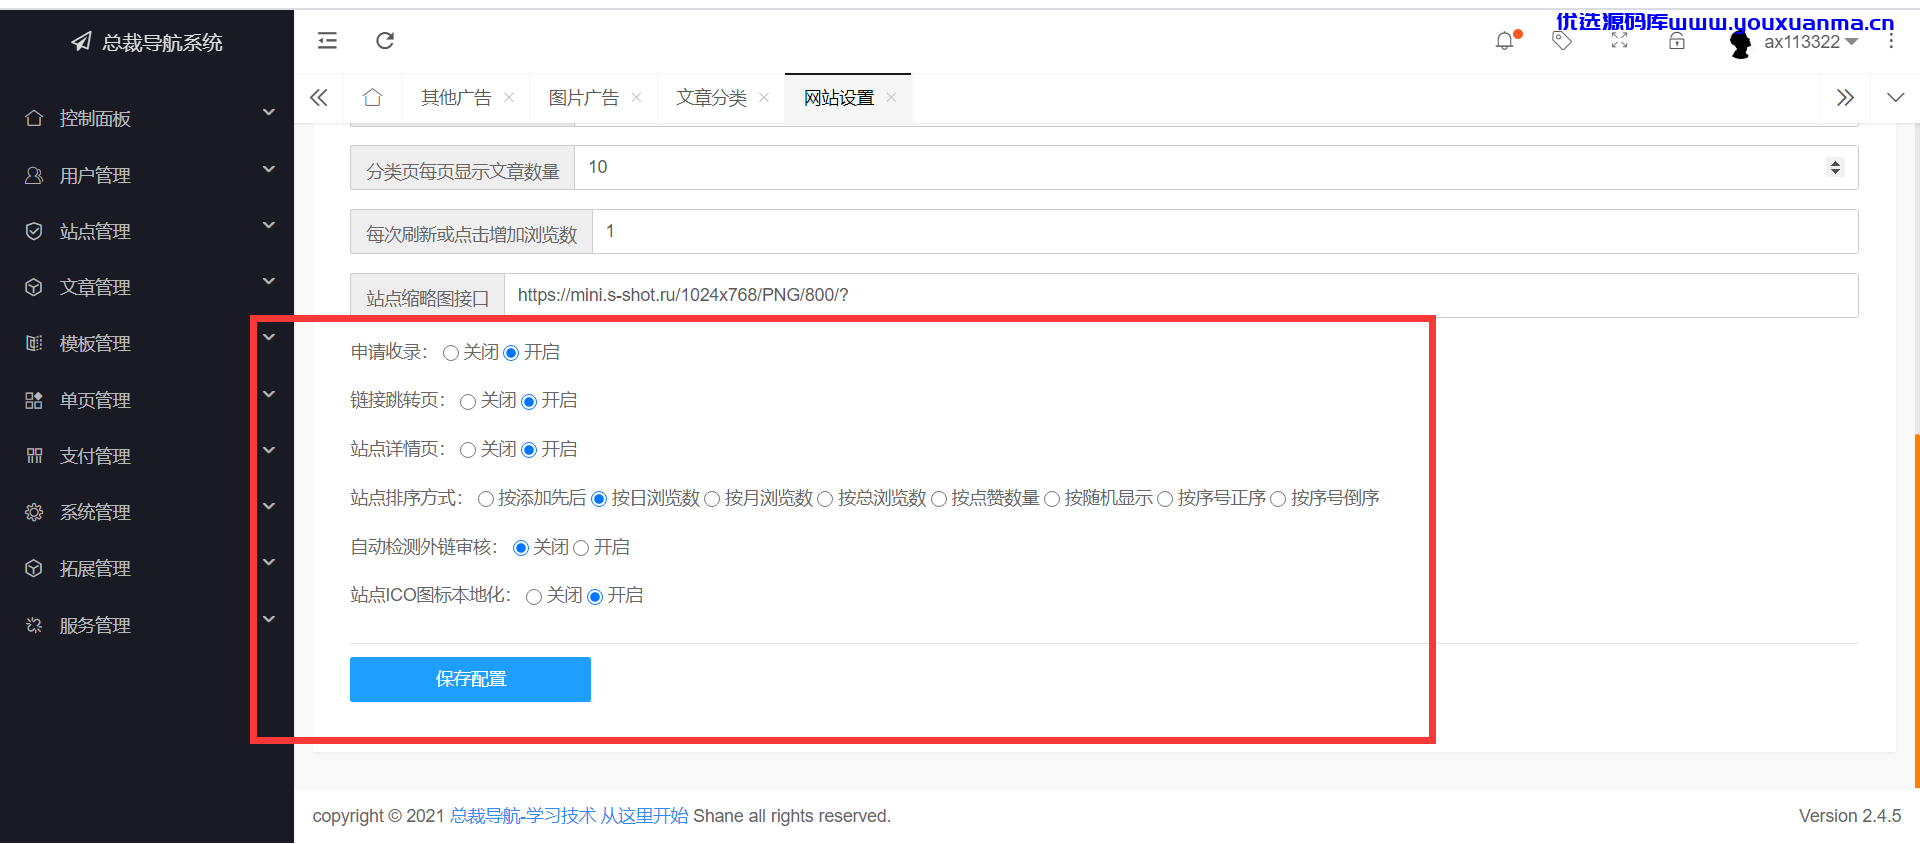Click the 保存配置 button
This screenshot has height=844, width=1920.
(470, 679)
